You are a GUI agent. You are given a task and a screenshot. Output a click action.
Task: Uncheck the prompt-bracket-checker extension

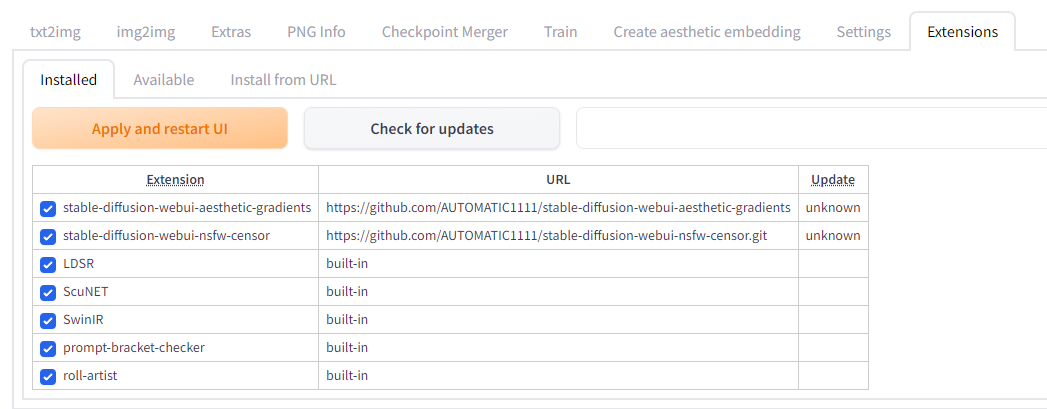point(48,348)
